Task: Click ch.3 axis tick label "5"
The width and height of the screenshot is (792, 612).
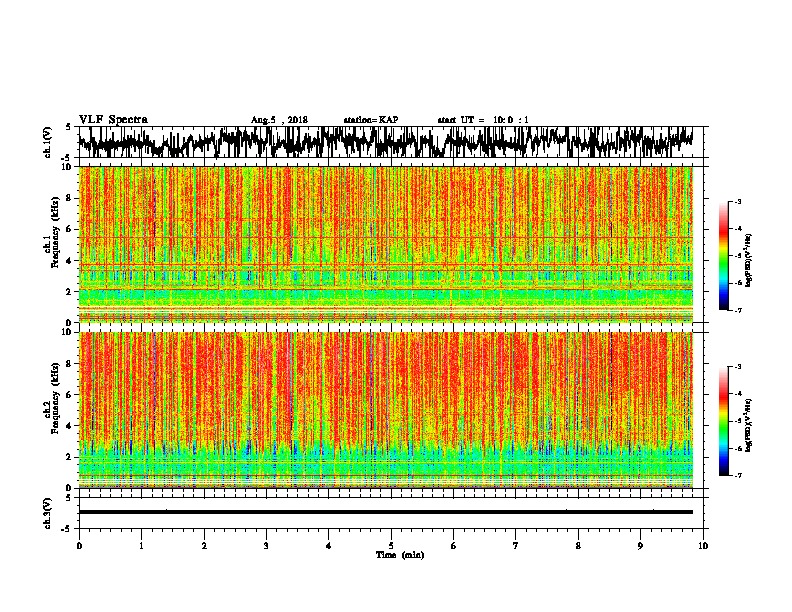Action: [x=68, y=498]
